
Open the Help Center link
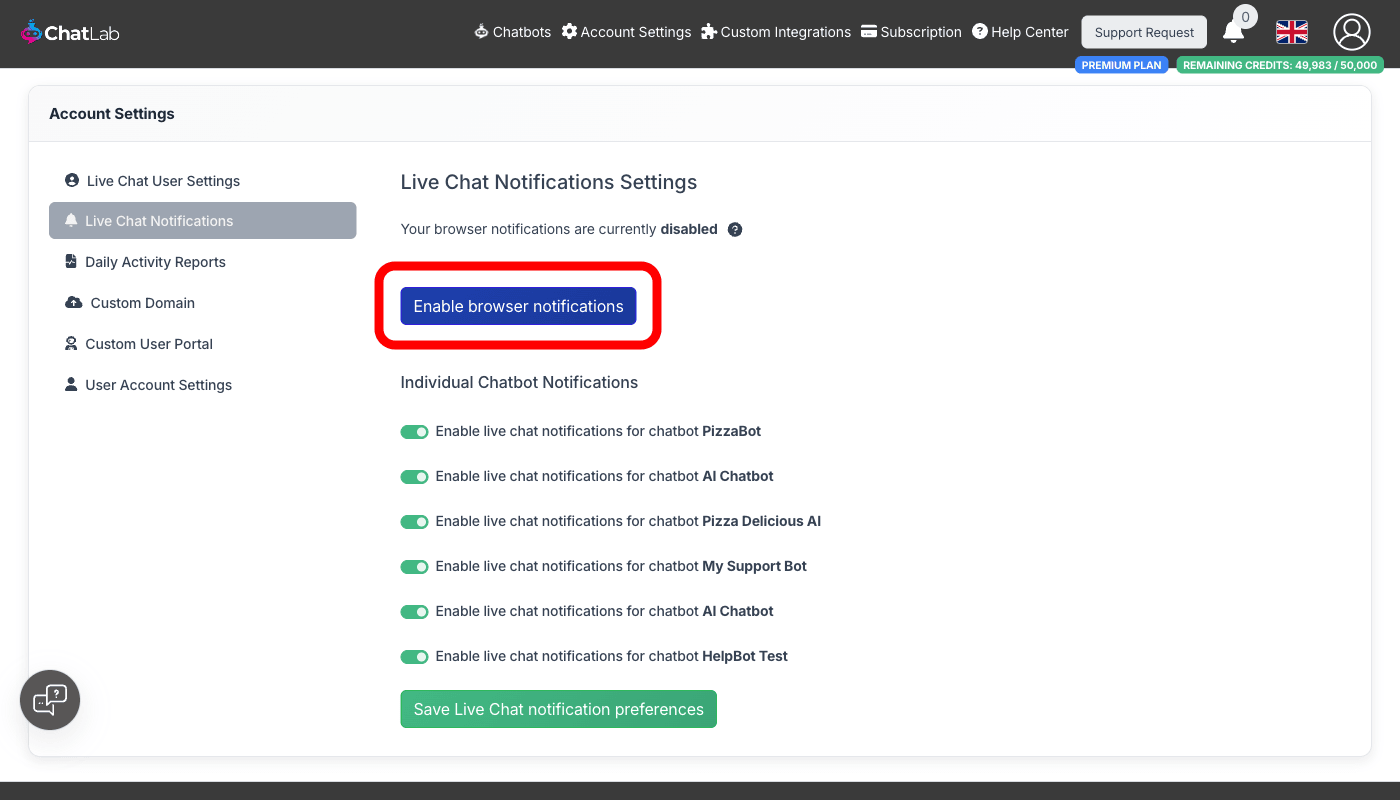(1020, 32)
